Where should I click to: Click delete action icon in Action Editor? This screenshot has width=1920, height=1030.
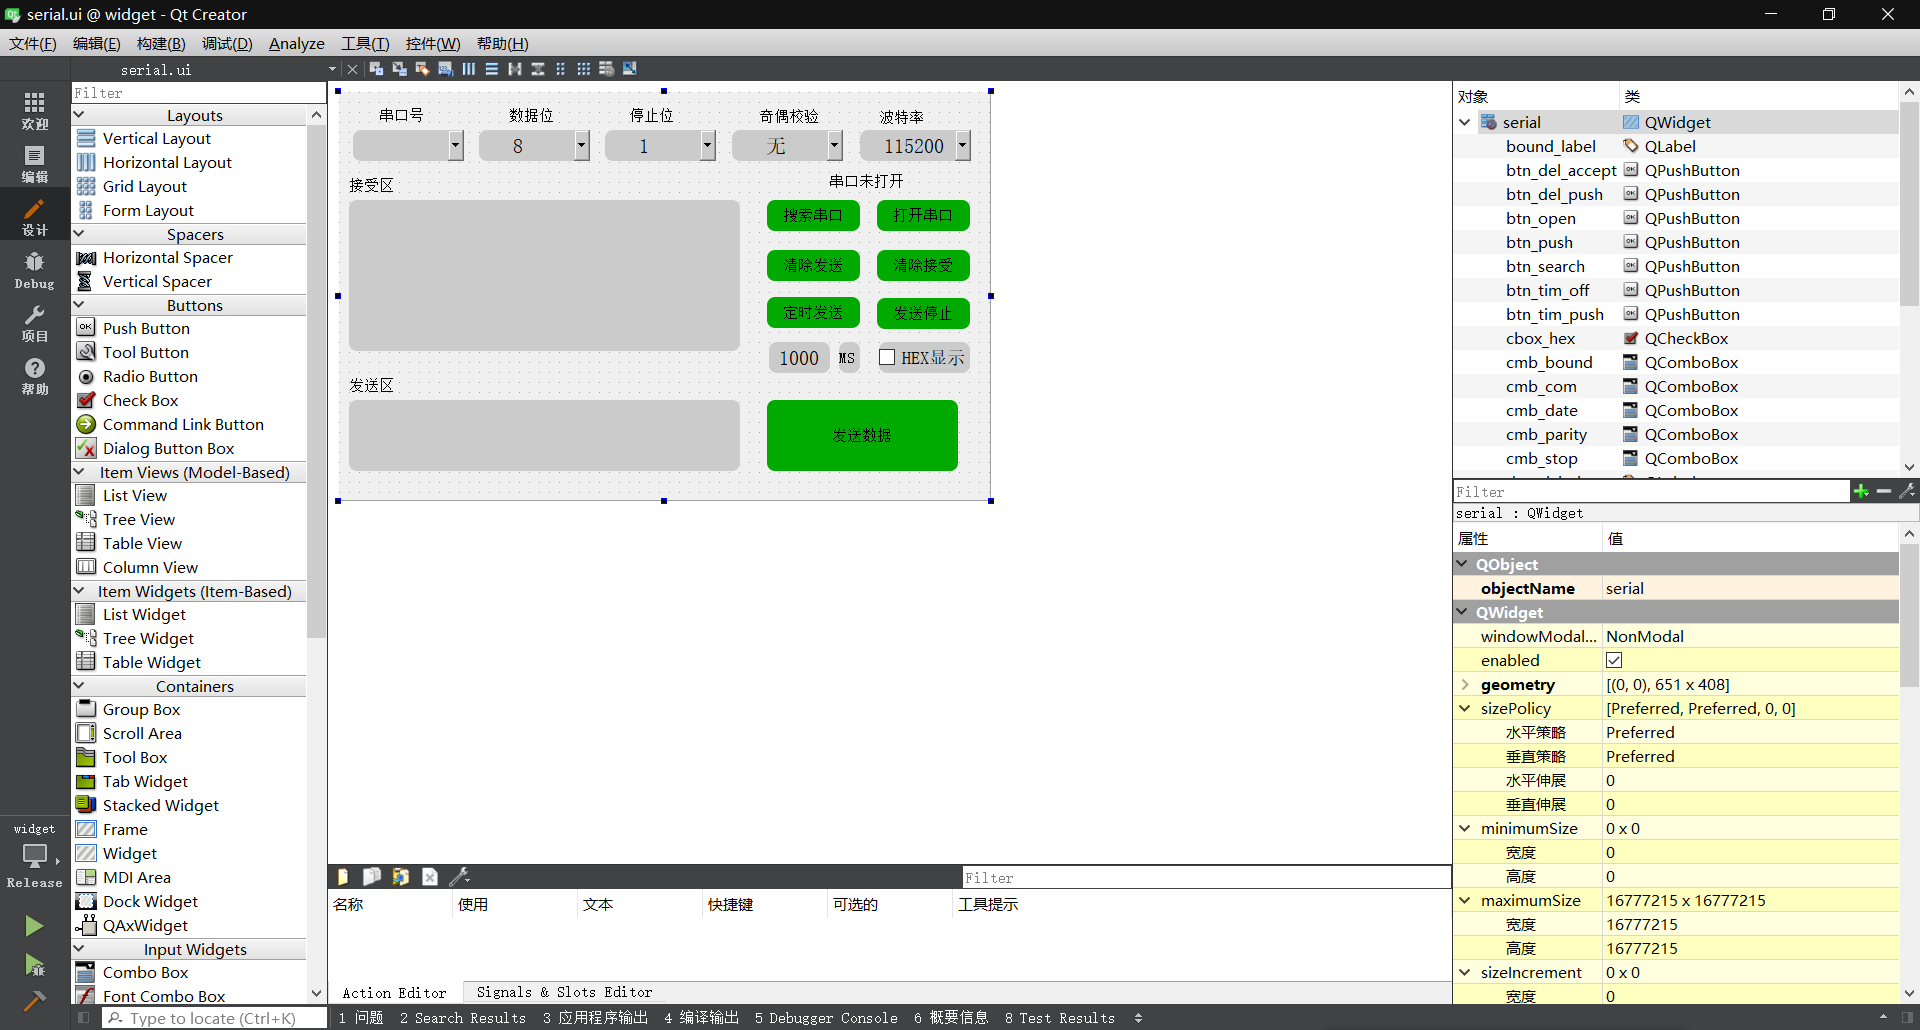click(x=430, y=877)
